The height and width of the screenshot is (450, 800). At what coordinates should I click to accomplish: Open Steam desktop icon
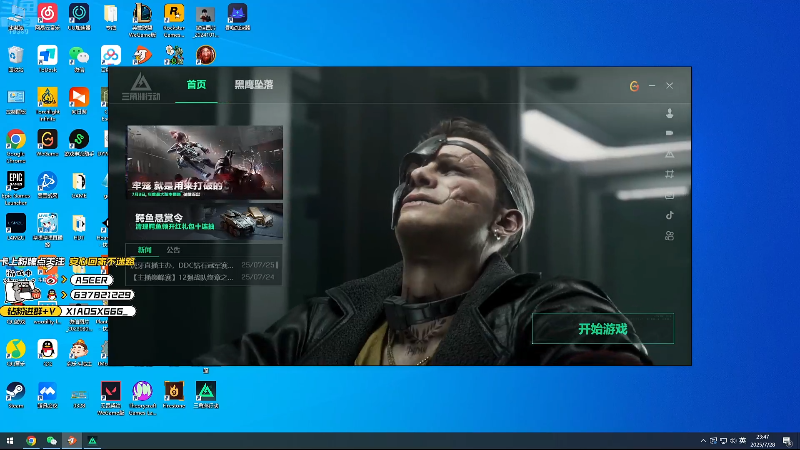[x=16, y=395]
